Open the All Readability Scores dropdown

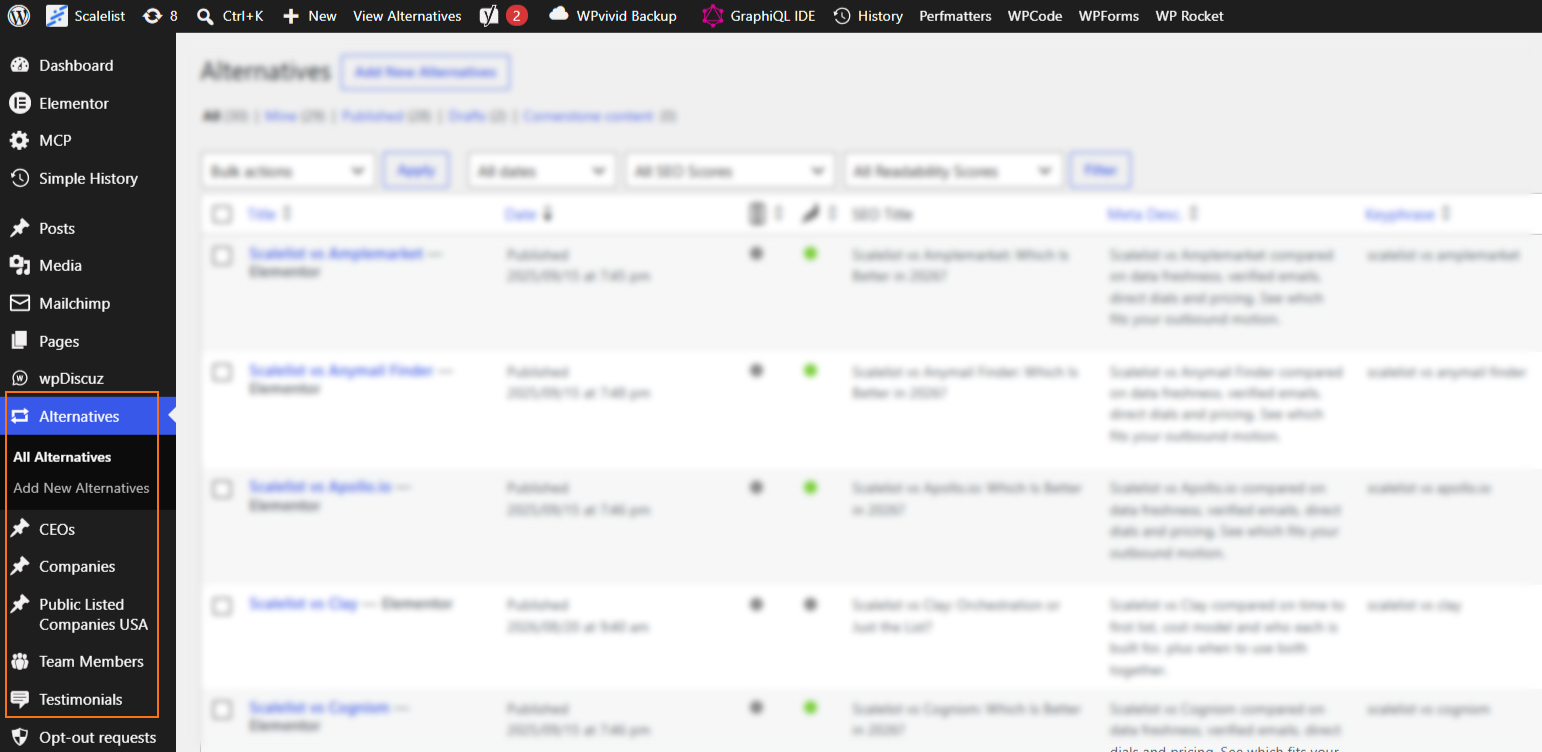point(953,171)
